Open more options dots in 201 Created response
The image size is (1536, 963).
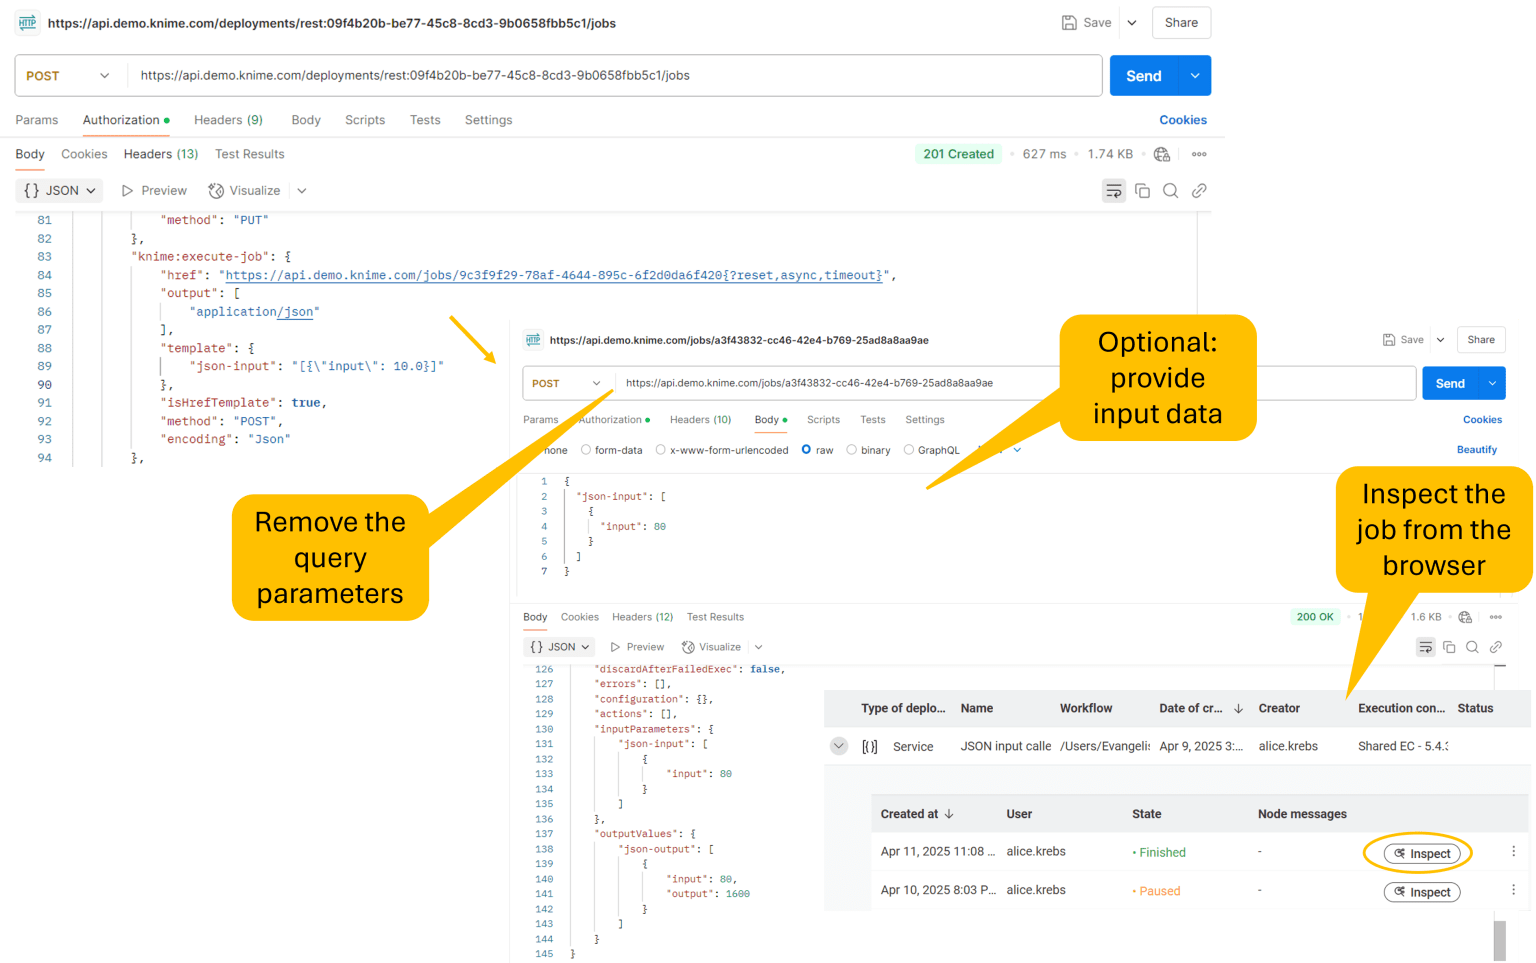tap(1199, 154)
